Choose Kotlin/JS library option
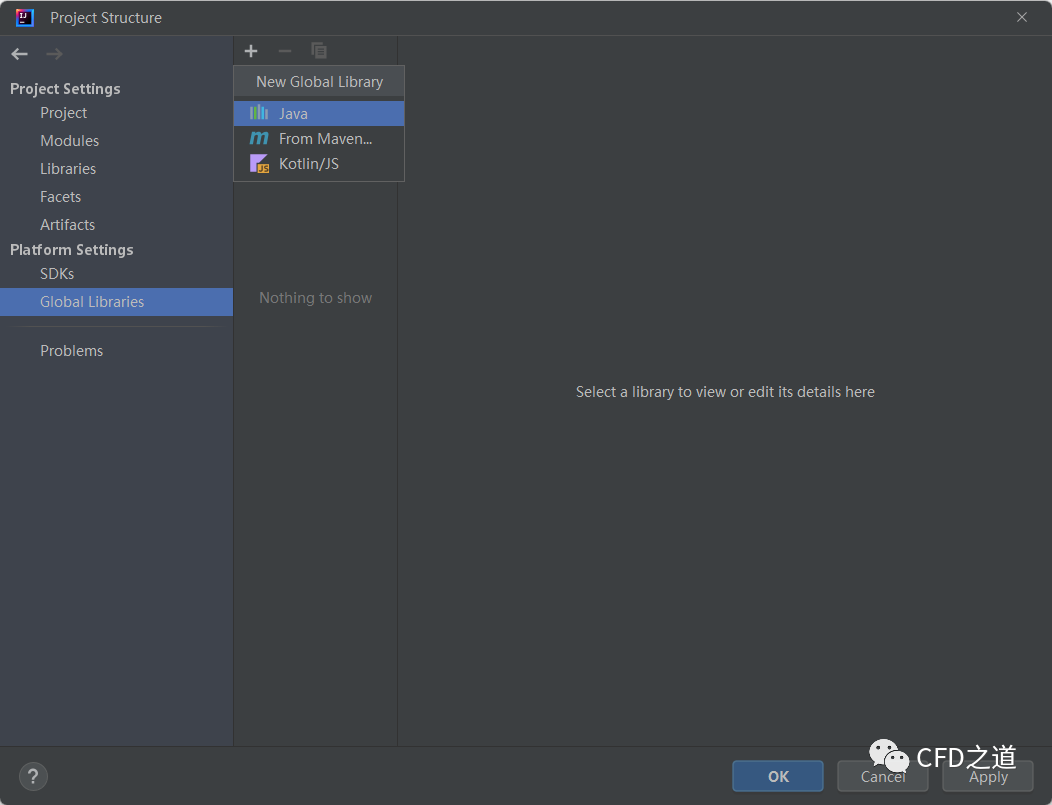 (319, 164)
